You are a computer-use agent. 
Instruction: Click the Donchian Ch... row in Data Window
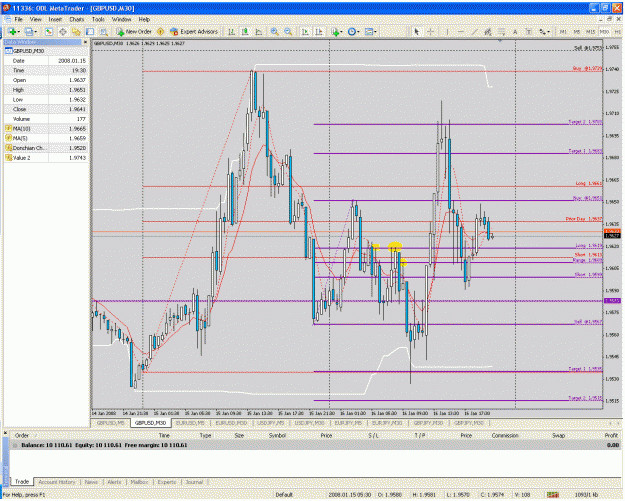coord(46,148)
